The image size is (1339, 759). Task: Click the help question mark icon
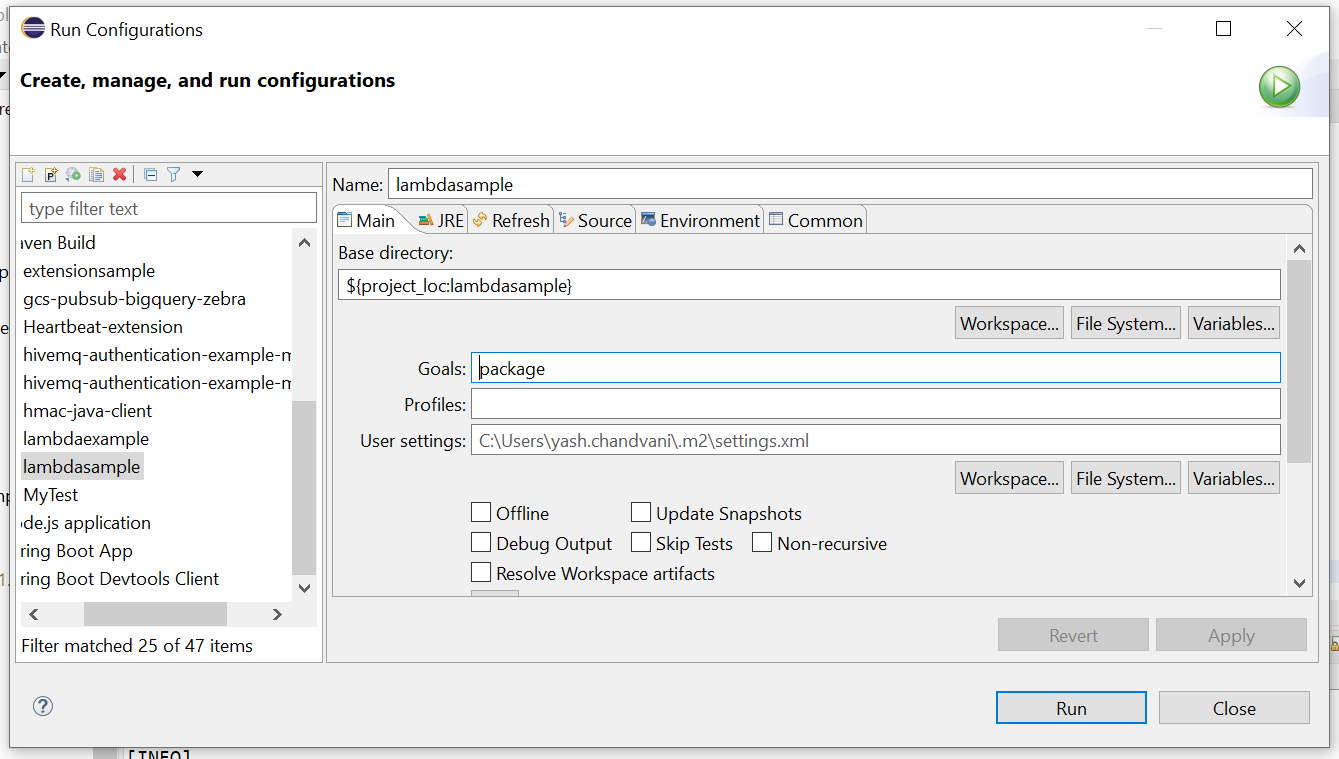[x=42, y=706]
